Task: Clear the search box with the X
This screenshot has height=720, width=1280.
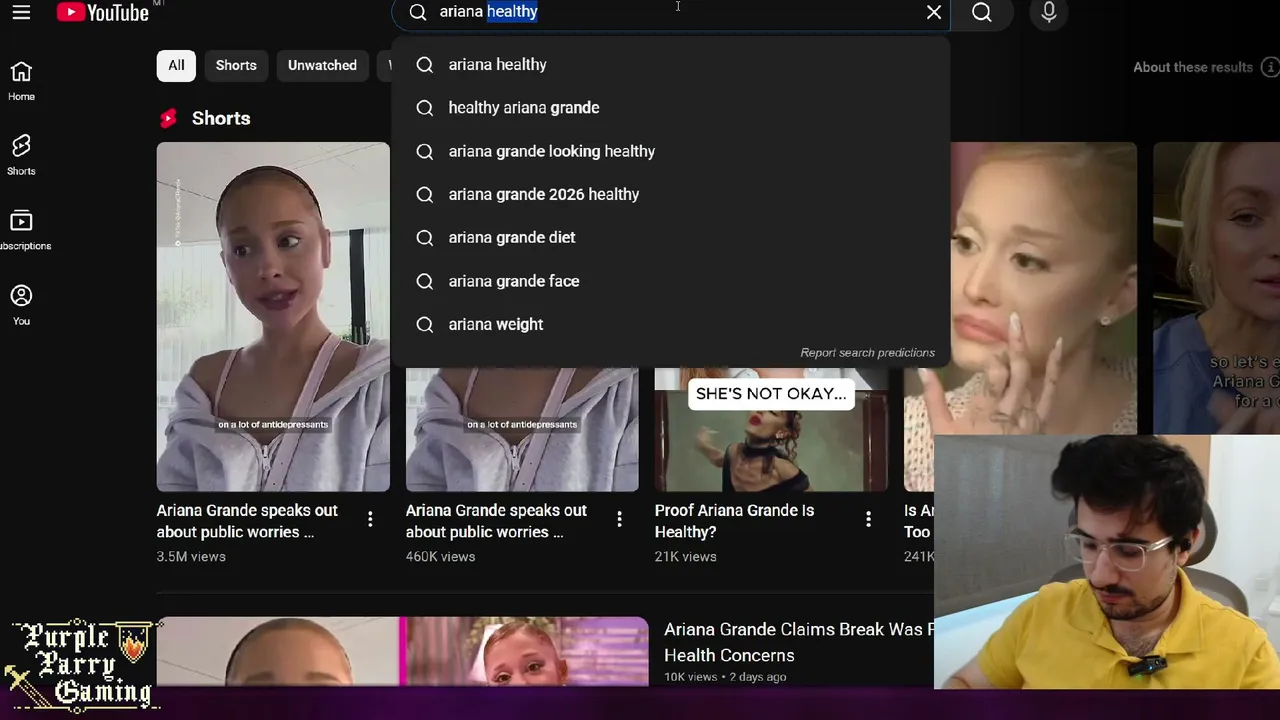Action: point(934,12)
